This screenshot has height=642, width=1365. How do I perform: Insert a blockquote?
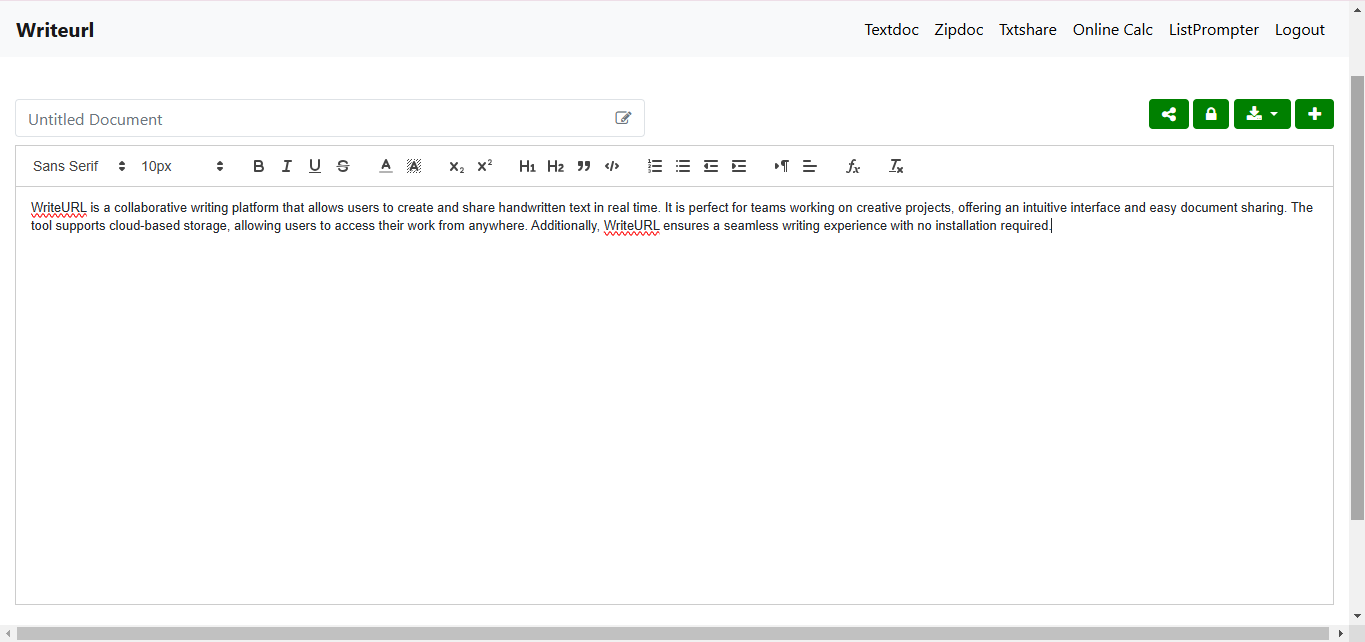584,166
